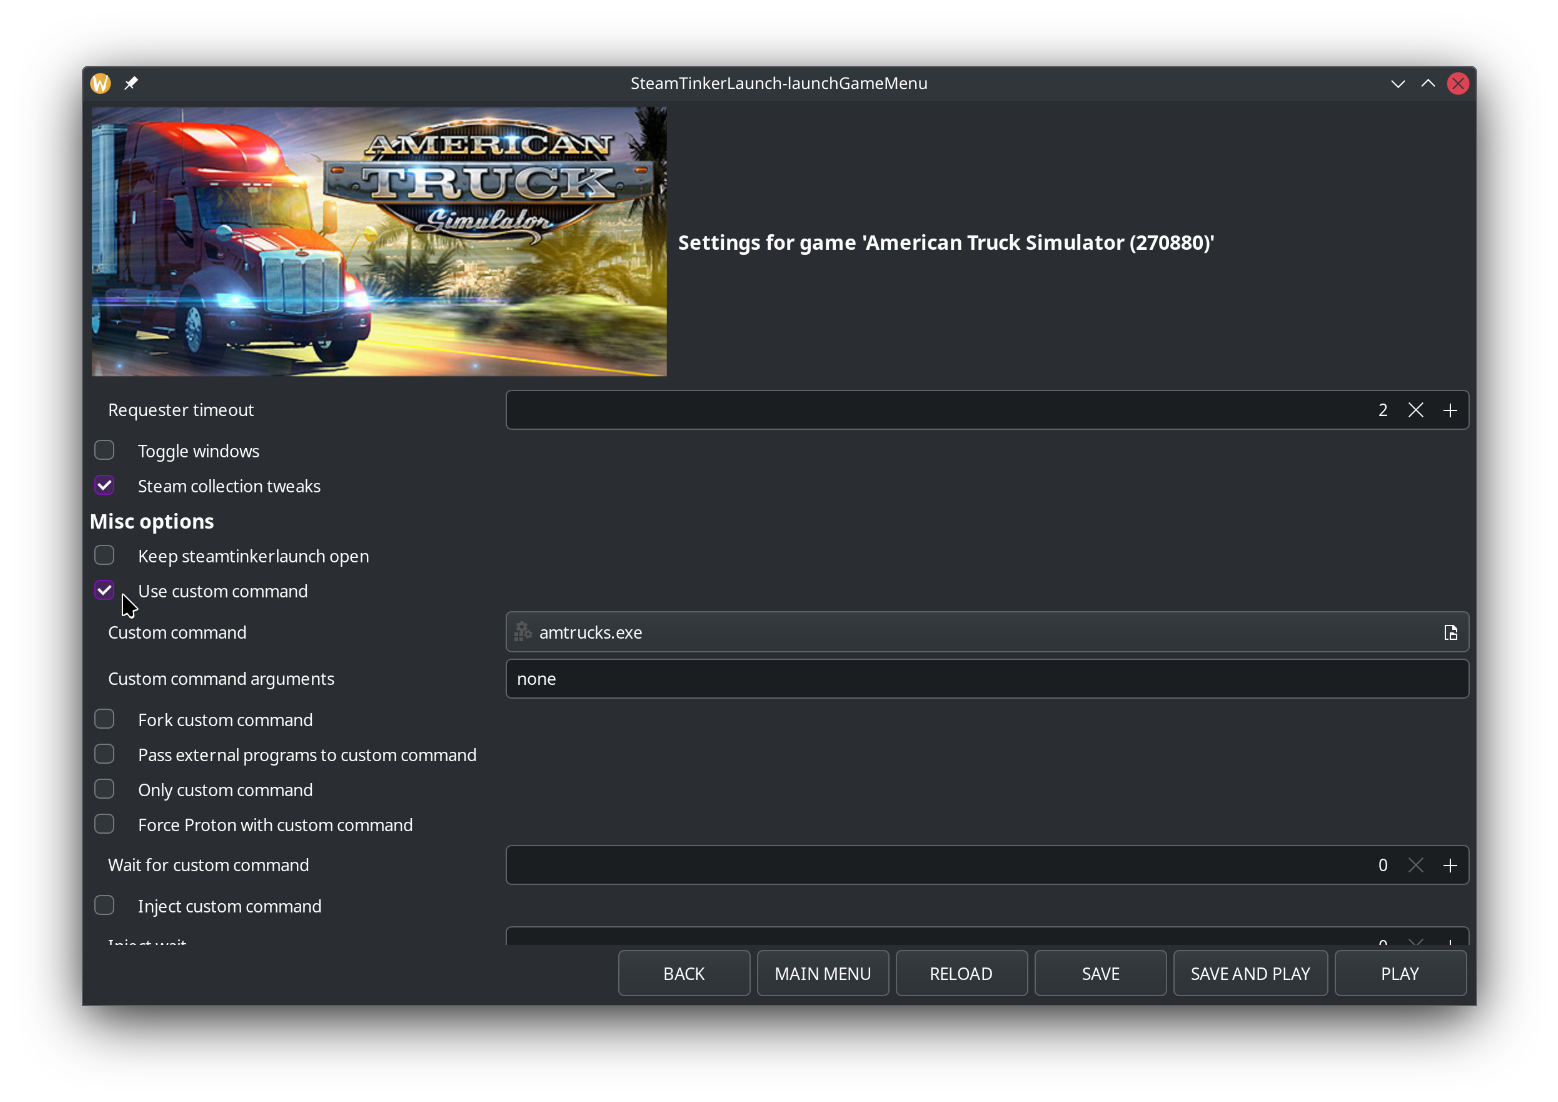The width and height of the screenshot is (1558, 1102).
Task: Click the 'Custom command arguments' label
Action: point(221,679)
